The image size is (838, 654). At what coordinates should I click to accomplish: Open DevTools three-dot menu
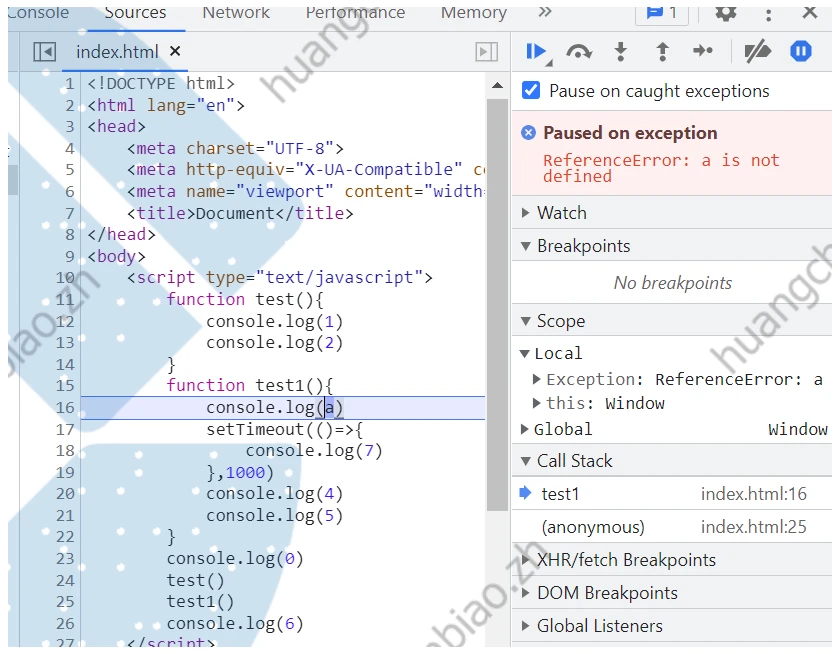768,14
